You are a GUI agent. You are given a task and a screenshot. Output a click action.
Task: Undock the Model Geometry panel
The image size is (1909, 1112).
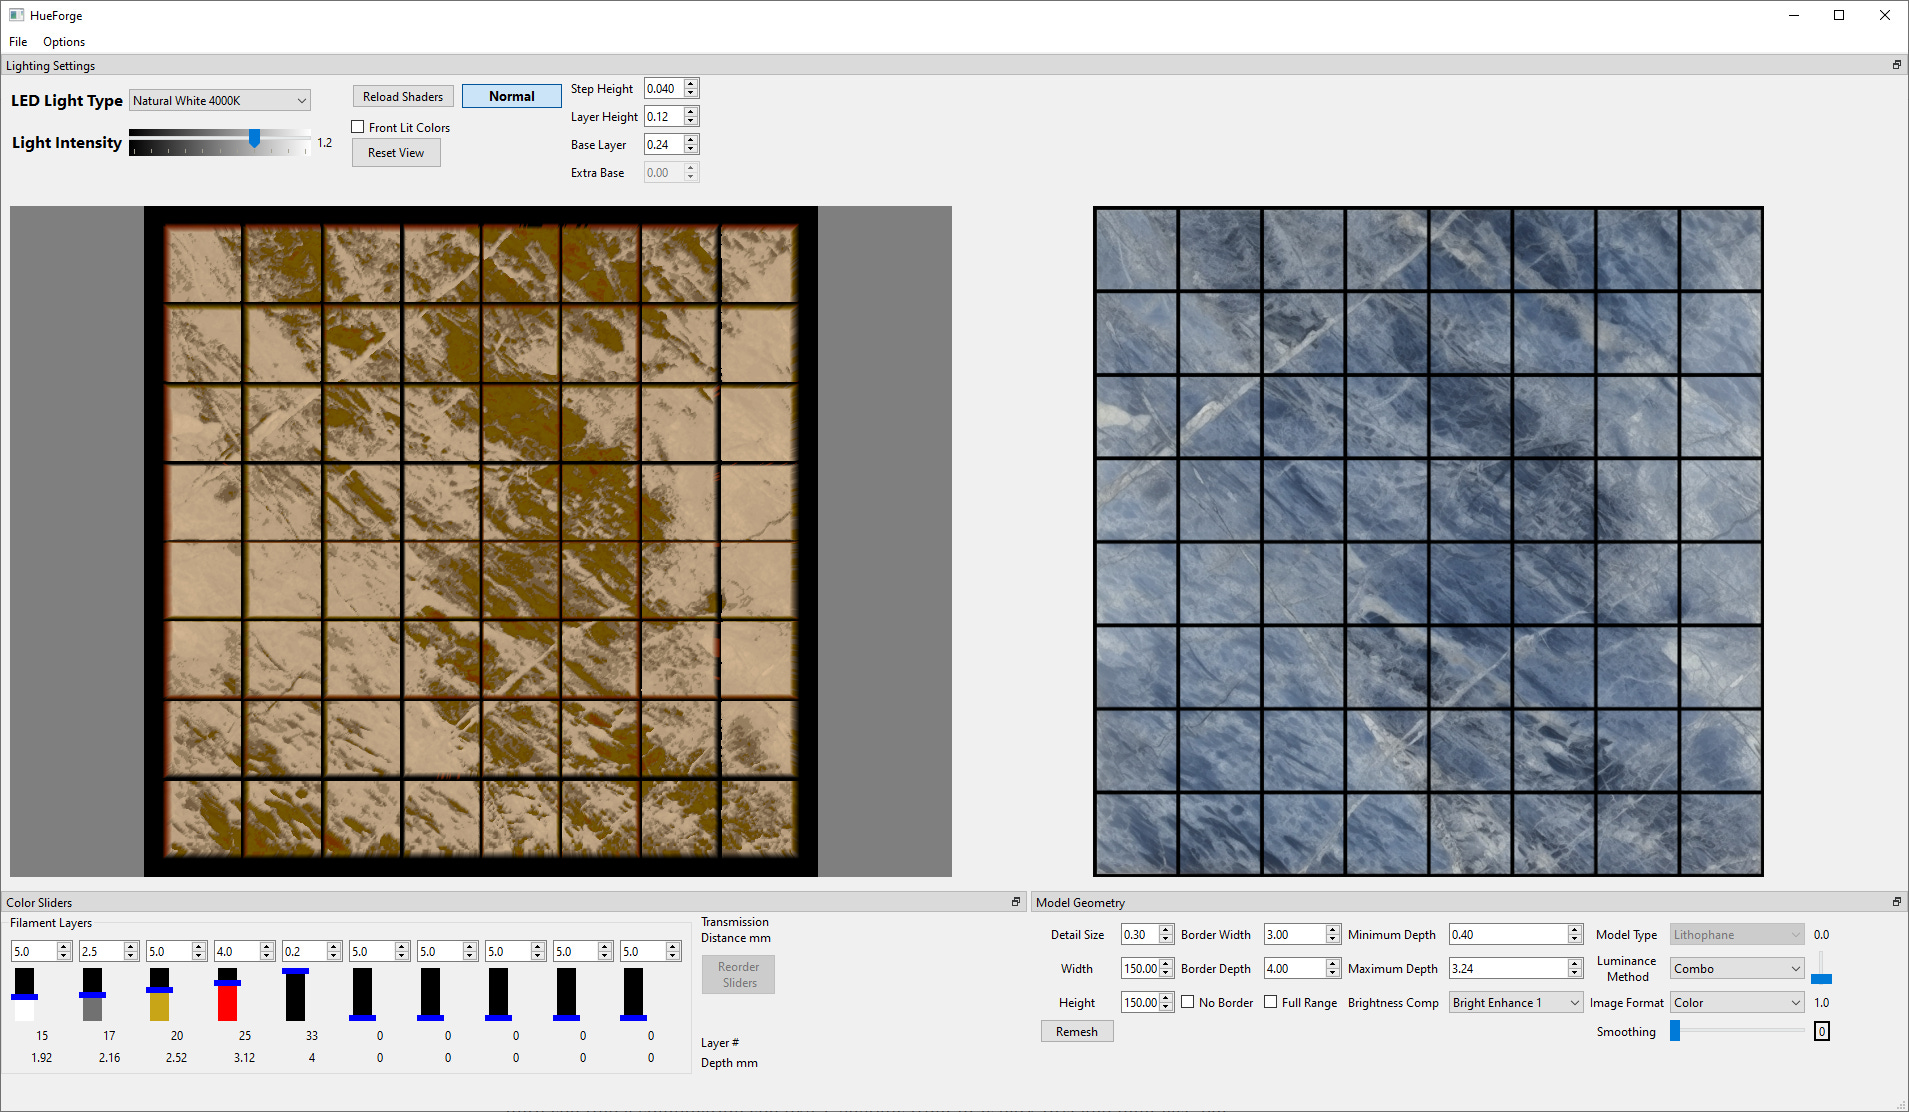[1895, 901]
